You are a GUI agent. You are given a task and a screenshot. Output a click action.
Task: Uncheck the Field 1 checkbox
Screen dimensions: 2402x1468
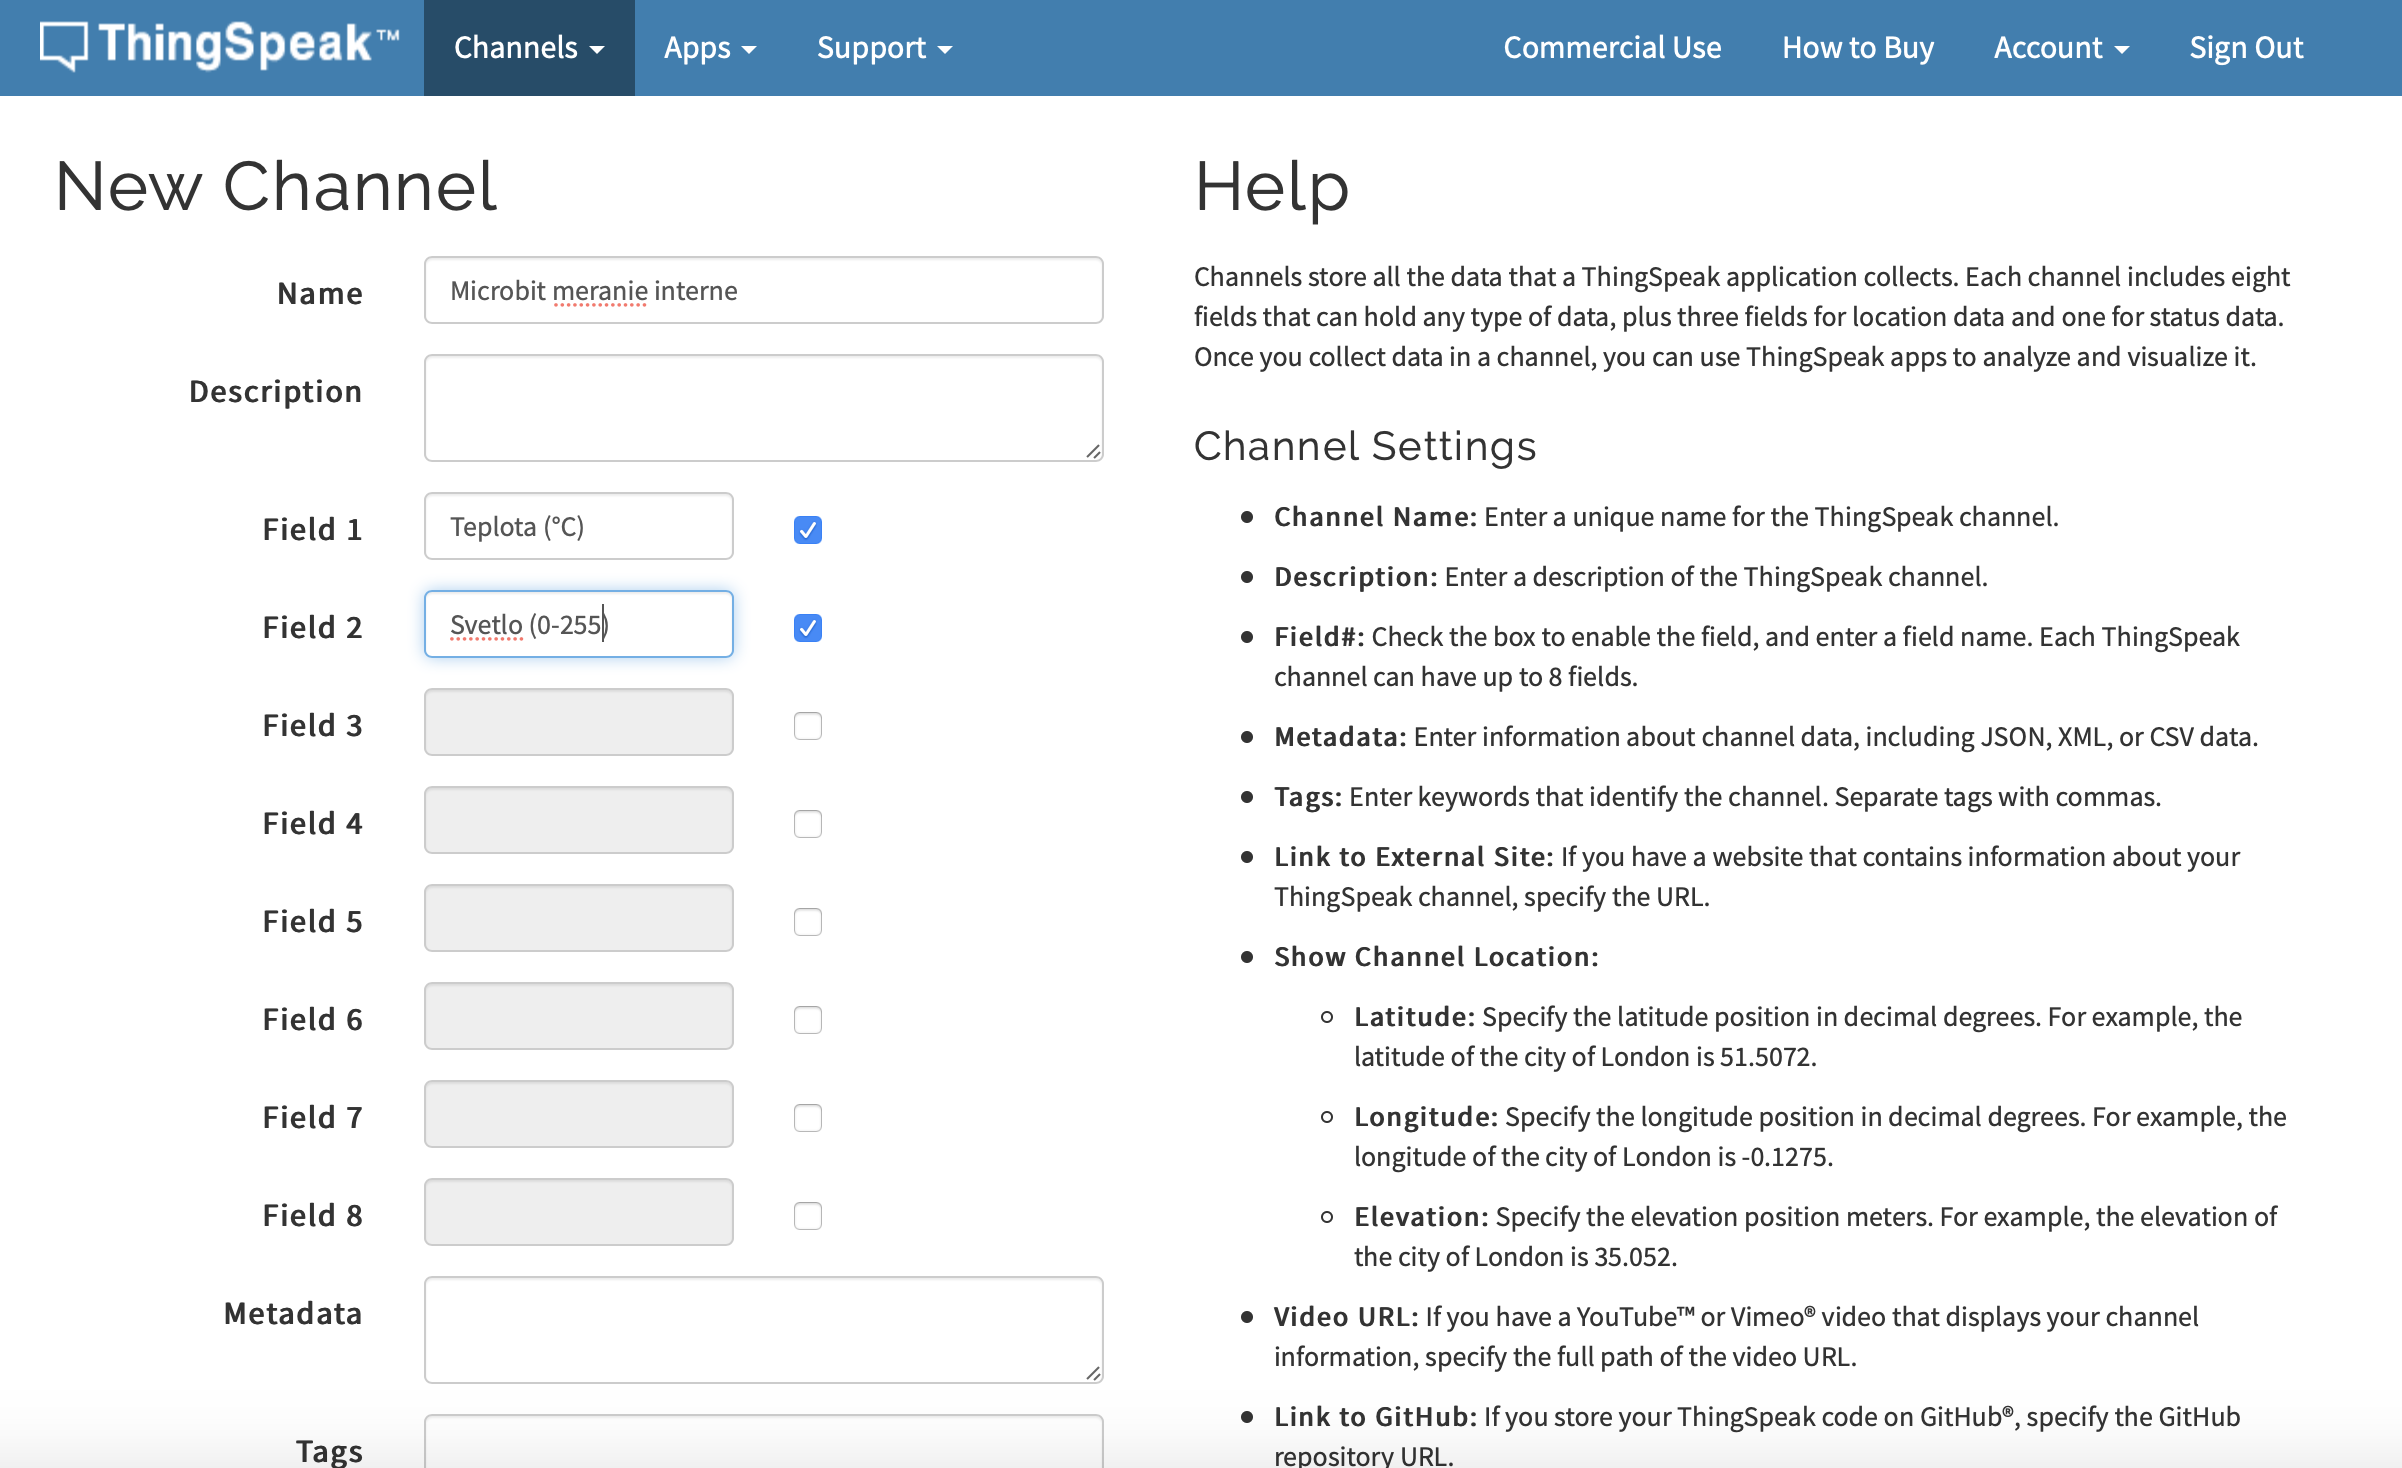click(807, 529)
